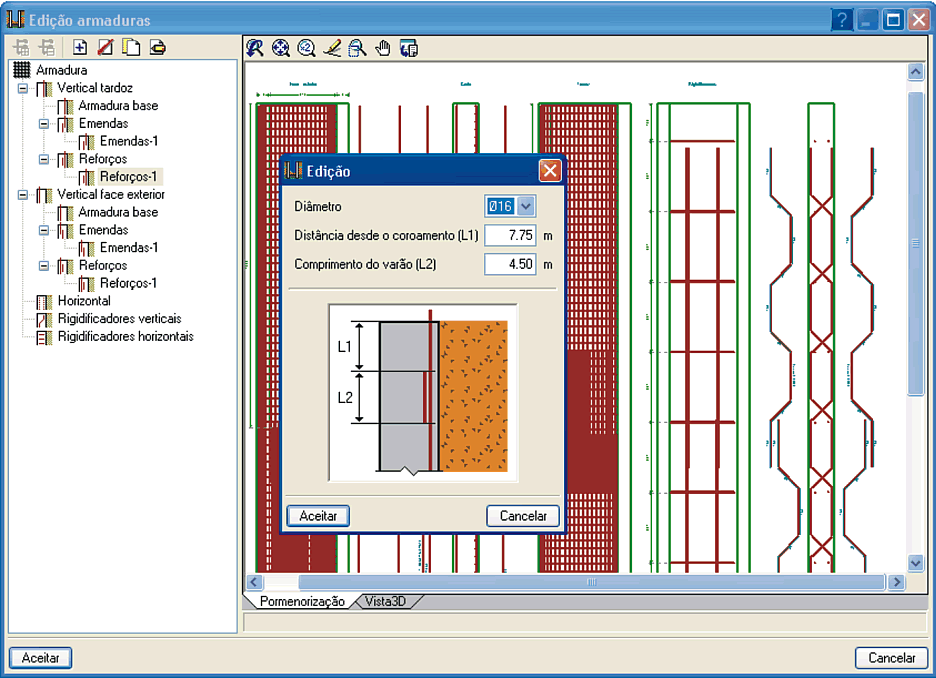Collapse the Vertical tardoz tree node

(x=22, y=89)
